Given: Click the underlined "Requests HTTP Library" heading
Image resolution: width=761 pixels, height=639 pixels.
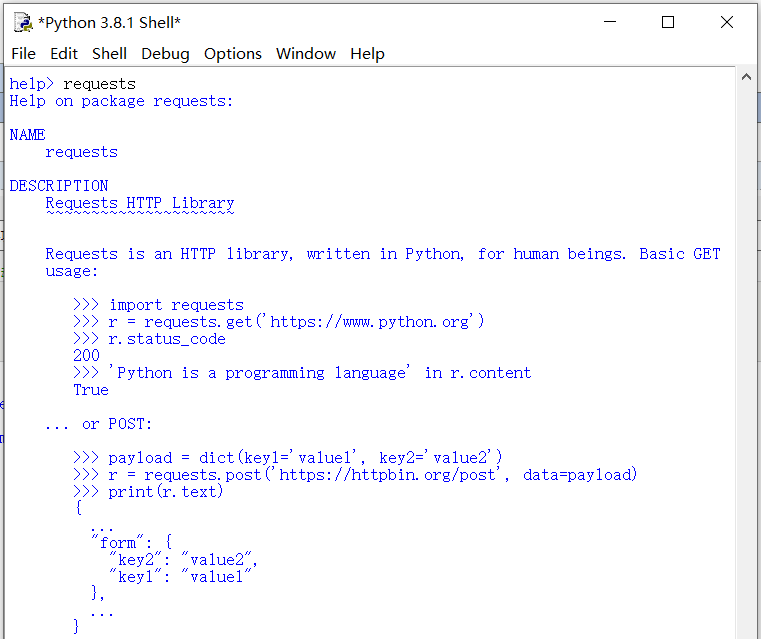Looking at the screenshot, I should (x=140, y=203).
